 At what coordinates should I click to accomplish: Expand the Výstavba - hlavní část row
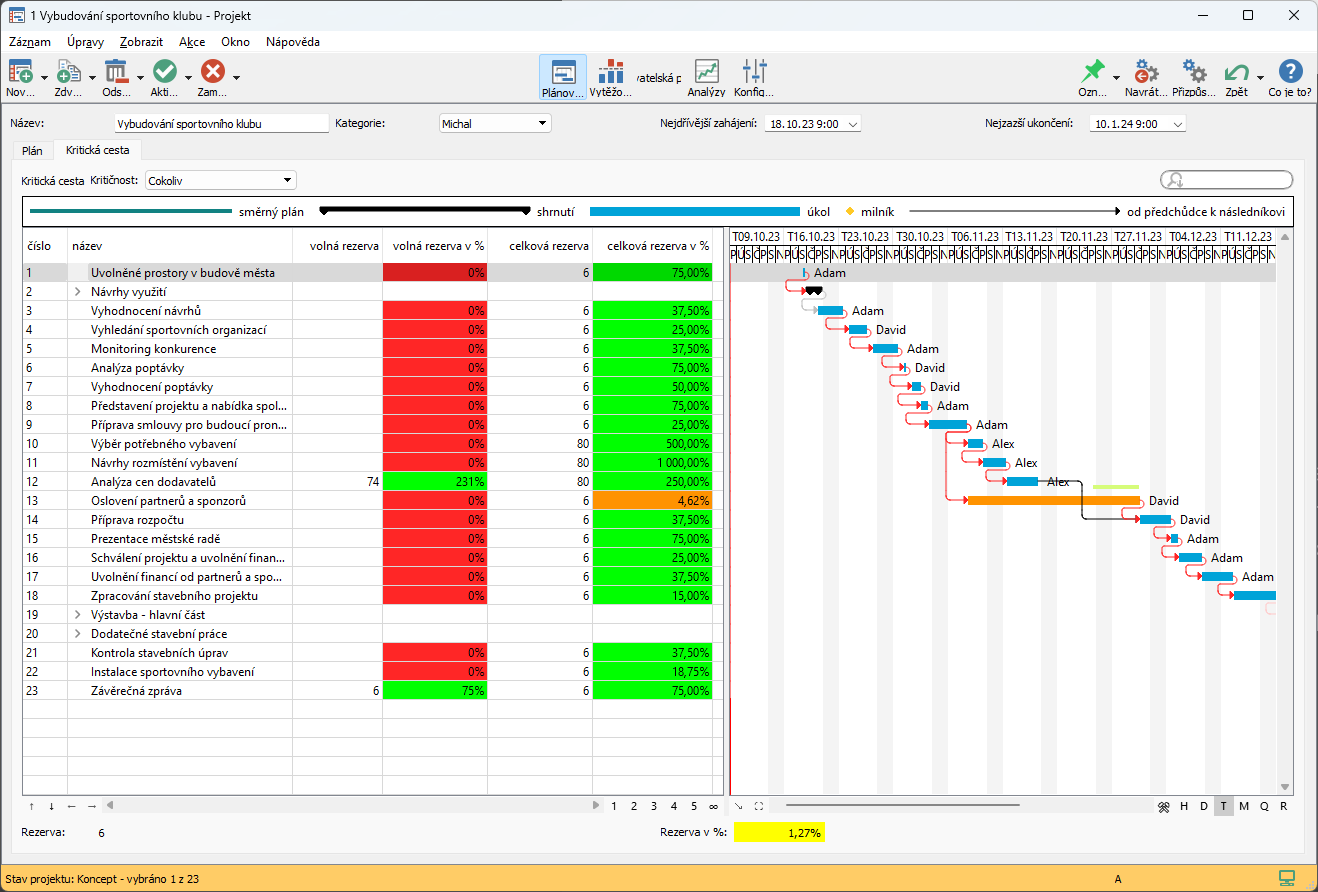78,615
